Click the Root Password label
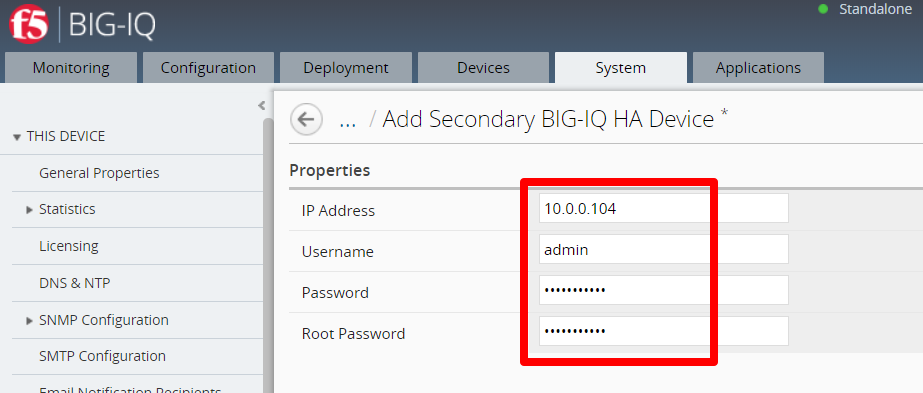 (353, 334)
